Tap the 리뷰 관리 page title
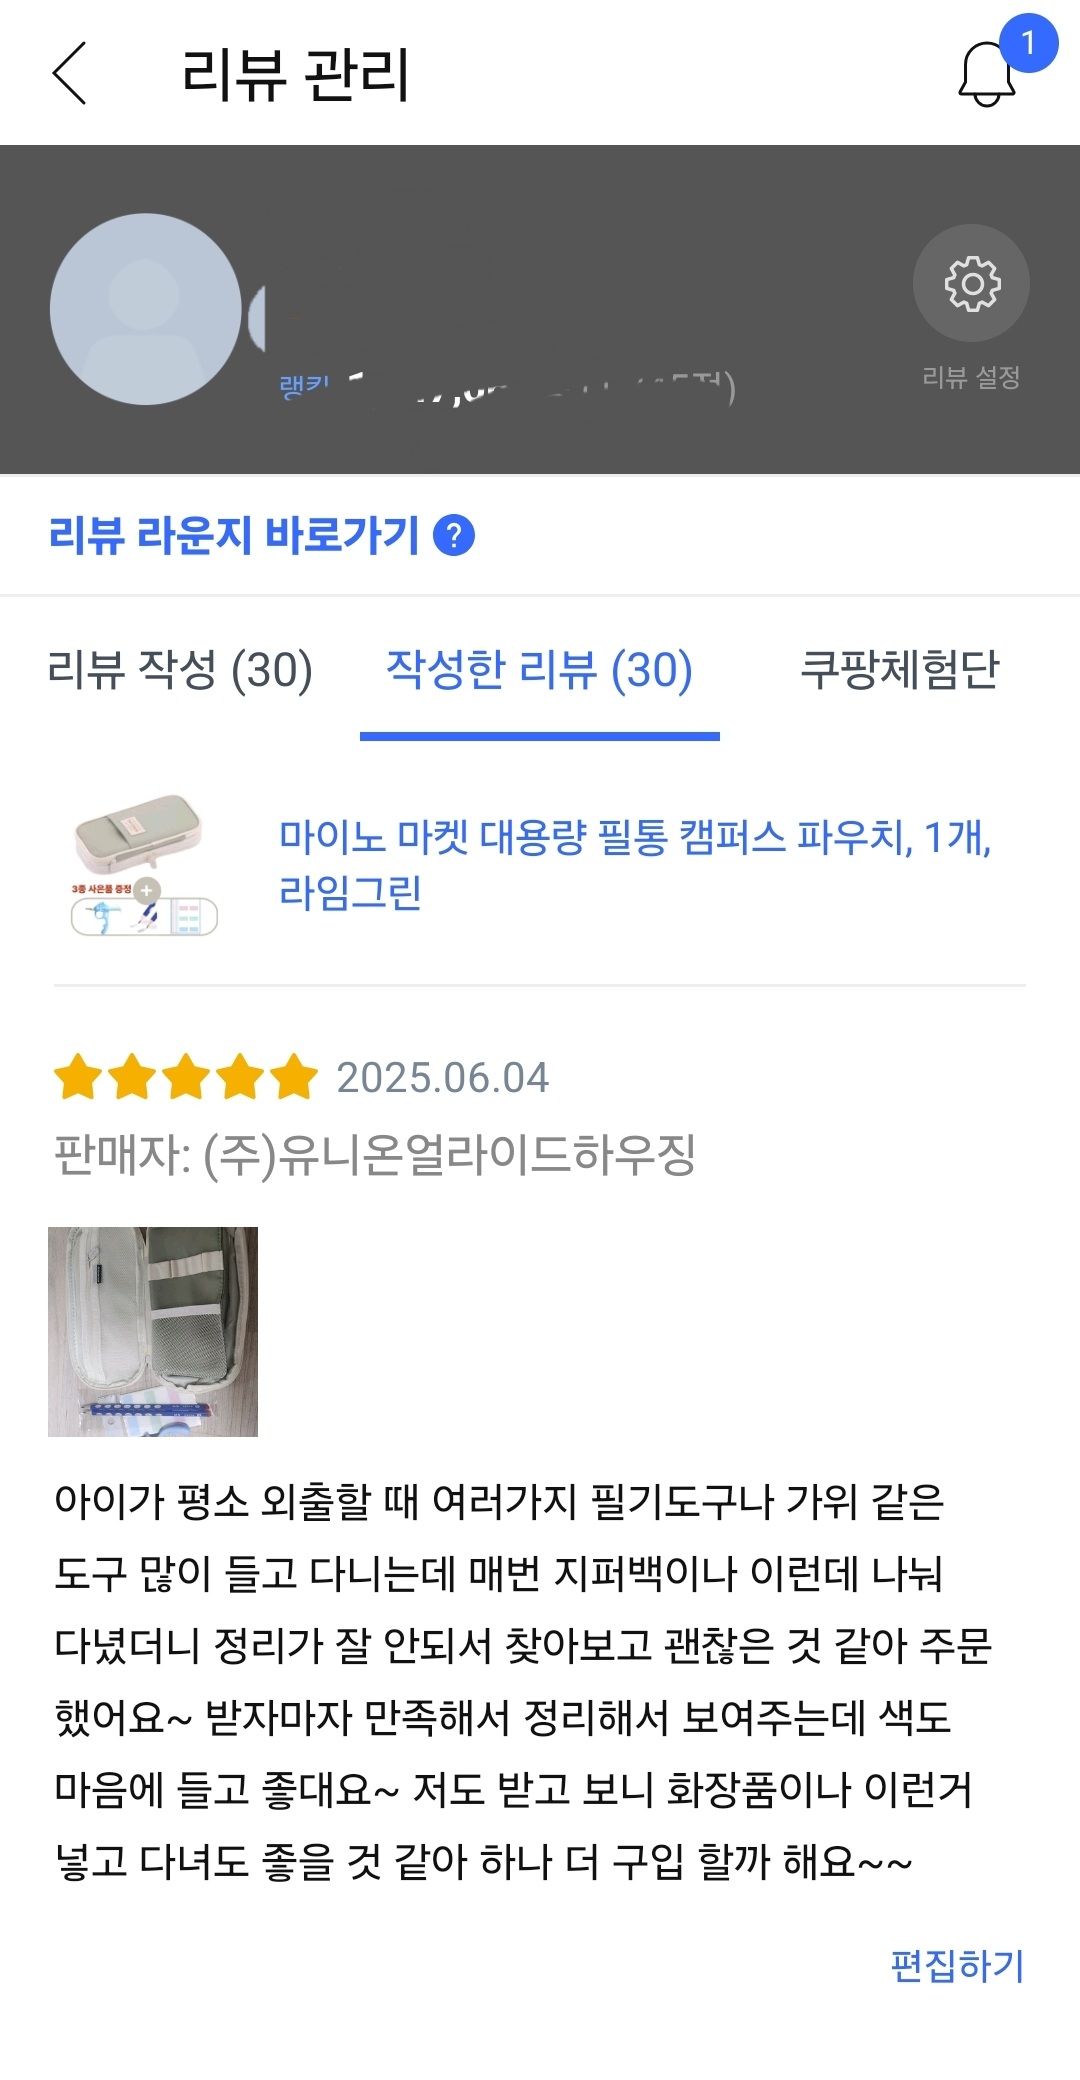 295,73
